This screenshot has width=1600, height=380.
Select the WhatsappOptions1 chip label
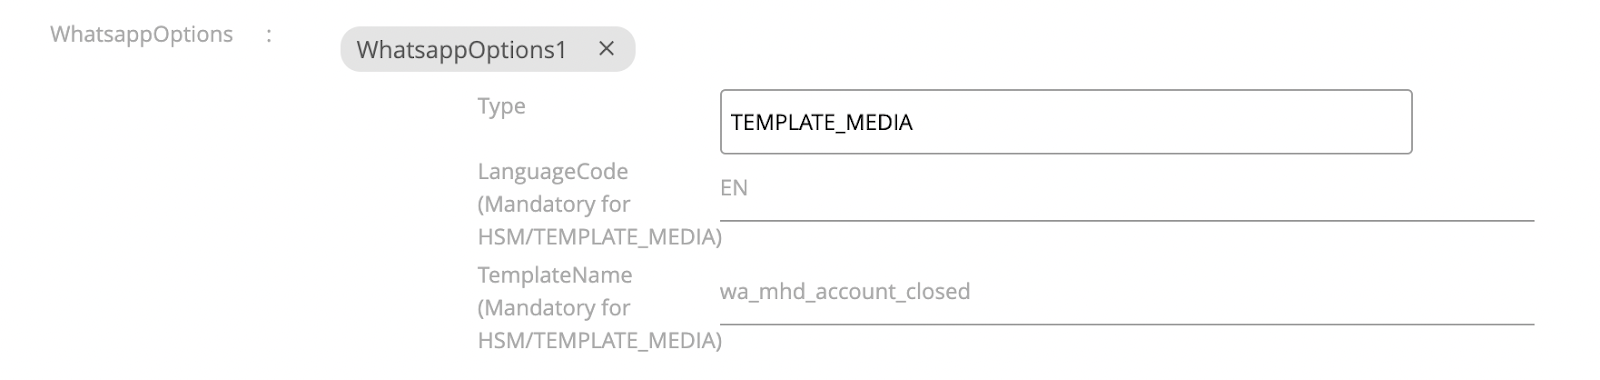[461, 50]
